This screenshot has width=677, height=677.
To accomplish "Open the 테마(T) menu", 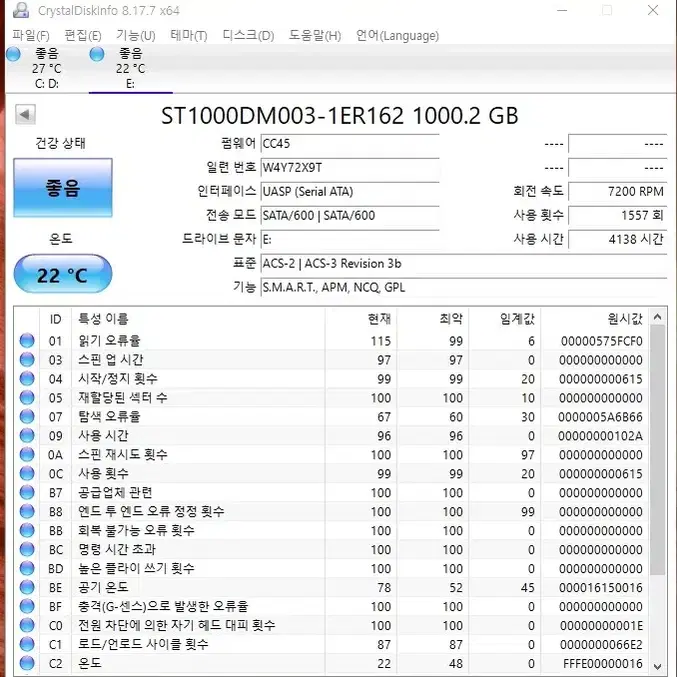I will [x=189, y=35].
